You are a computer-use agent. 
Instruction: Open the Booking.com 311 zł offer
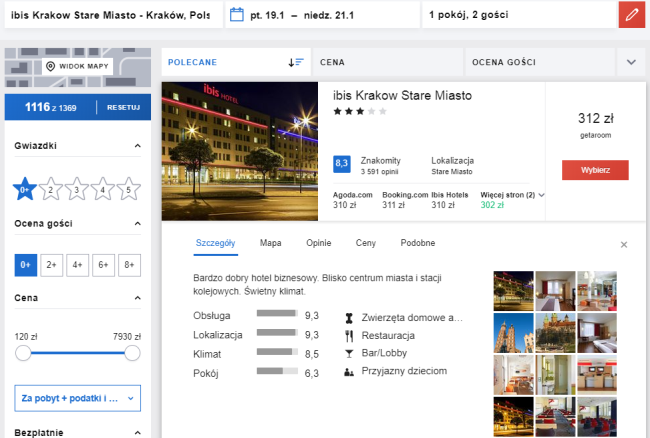(x=405, y=200)
